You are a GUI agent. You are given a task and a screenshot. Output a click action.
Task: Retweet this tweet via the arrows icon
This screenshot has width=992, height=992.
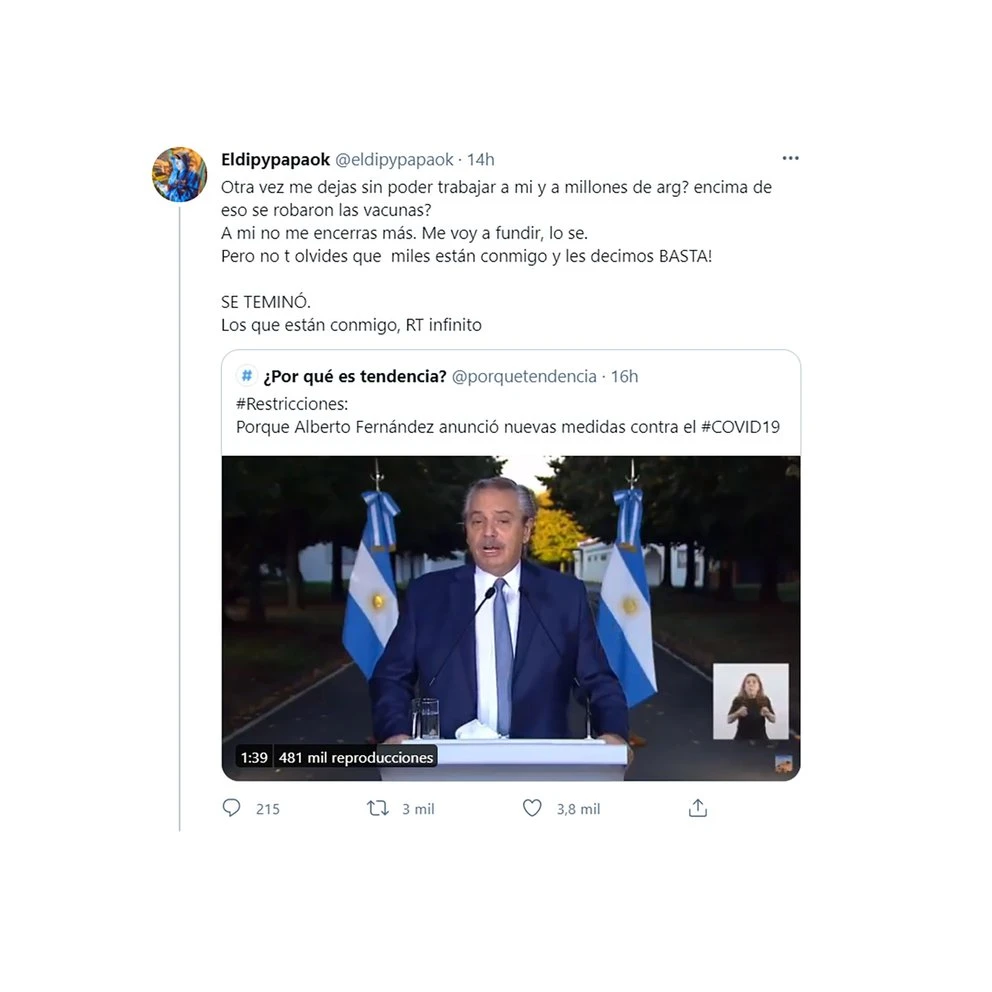pos(378,808)
